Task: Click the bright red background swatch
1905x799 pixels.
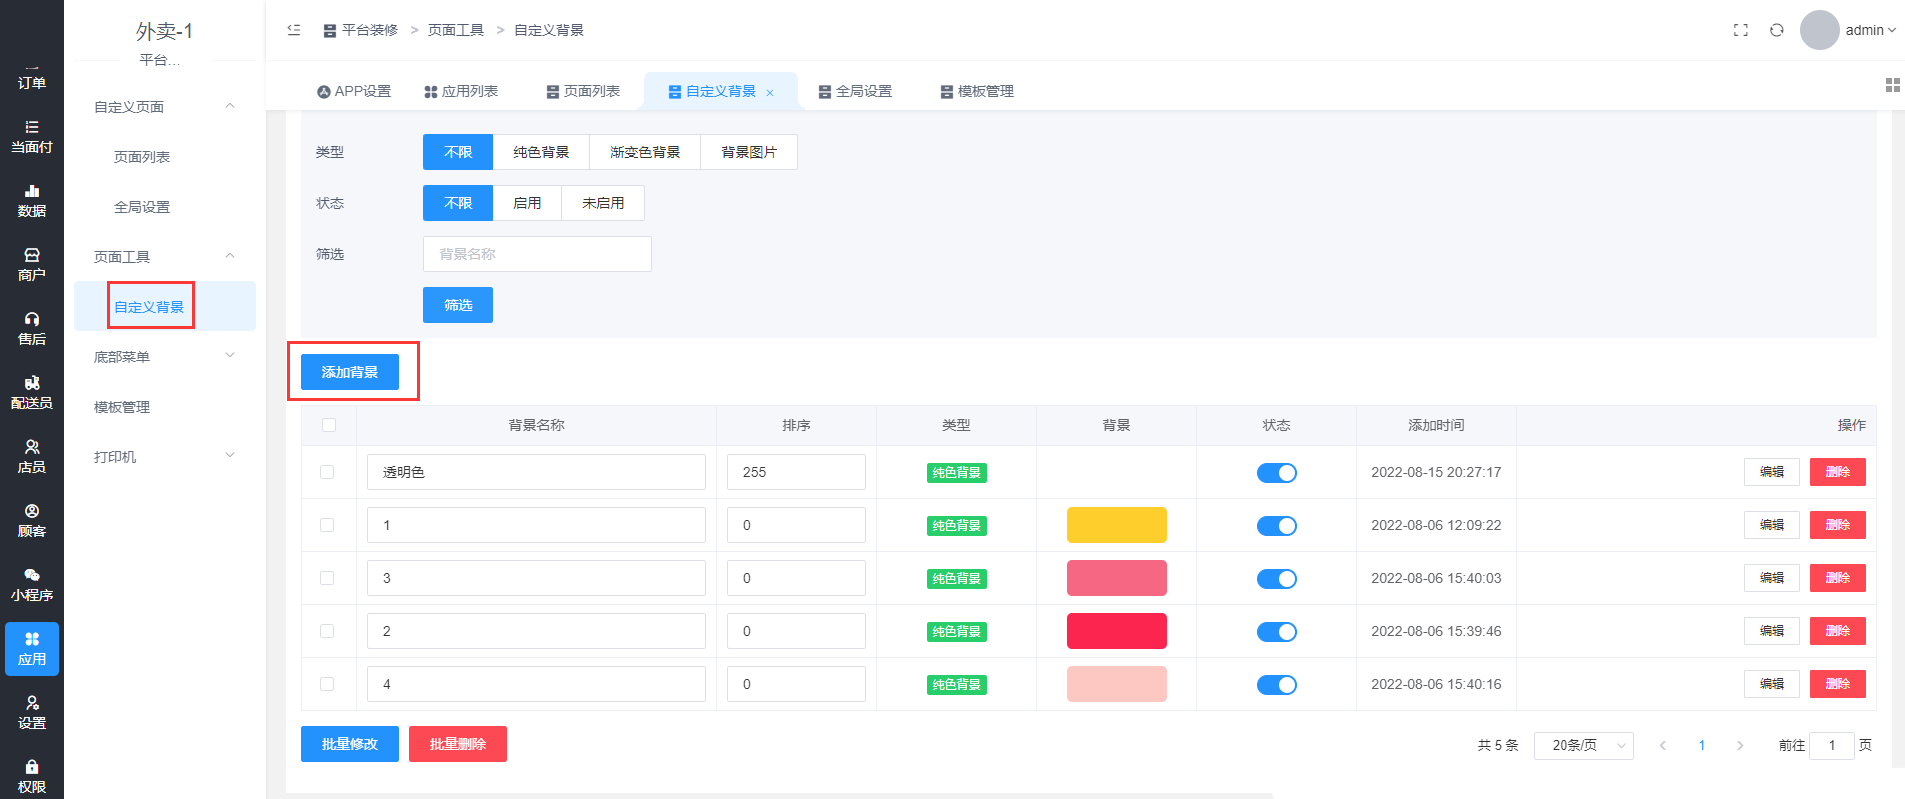Action: [1117, 631]
